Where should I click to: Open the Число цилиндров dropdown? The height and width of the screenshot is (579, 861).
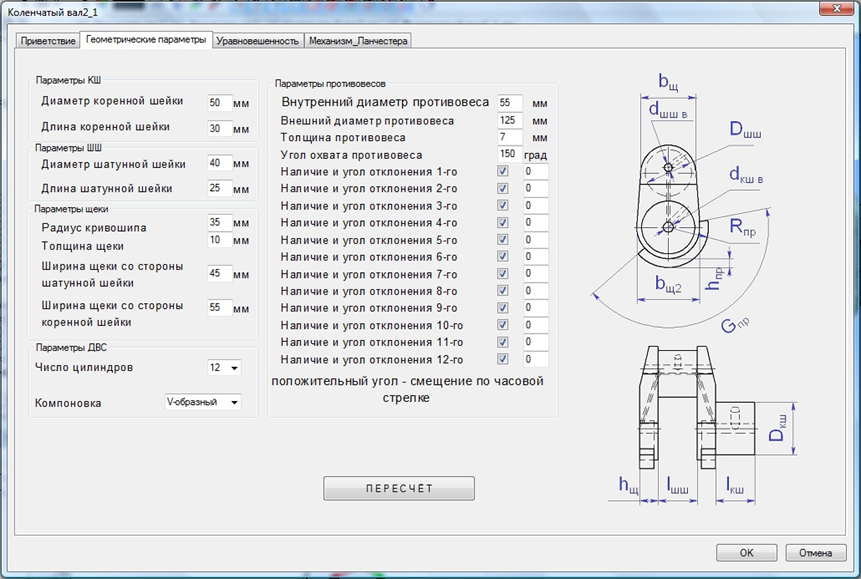pyautogui.click(x=224, y=368)
